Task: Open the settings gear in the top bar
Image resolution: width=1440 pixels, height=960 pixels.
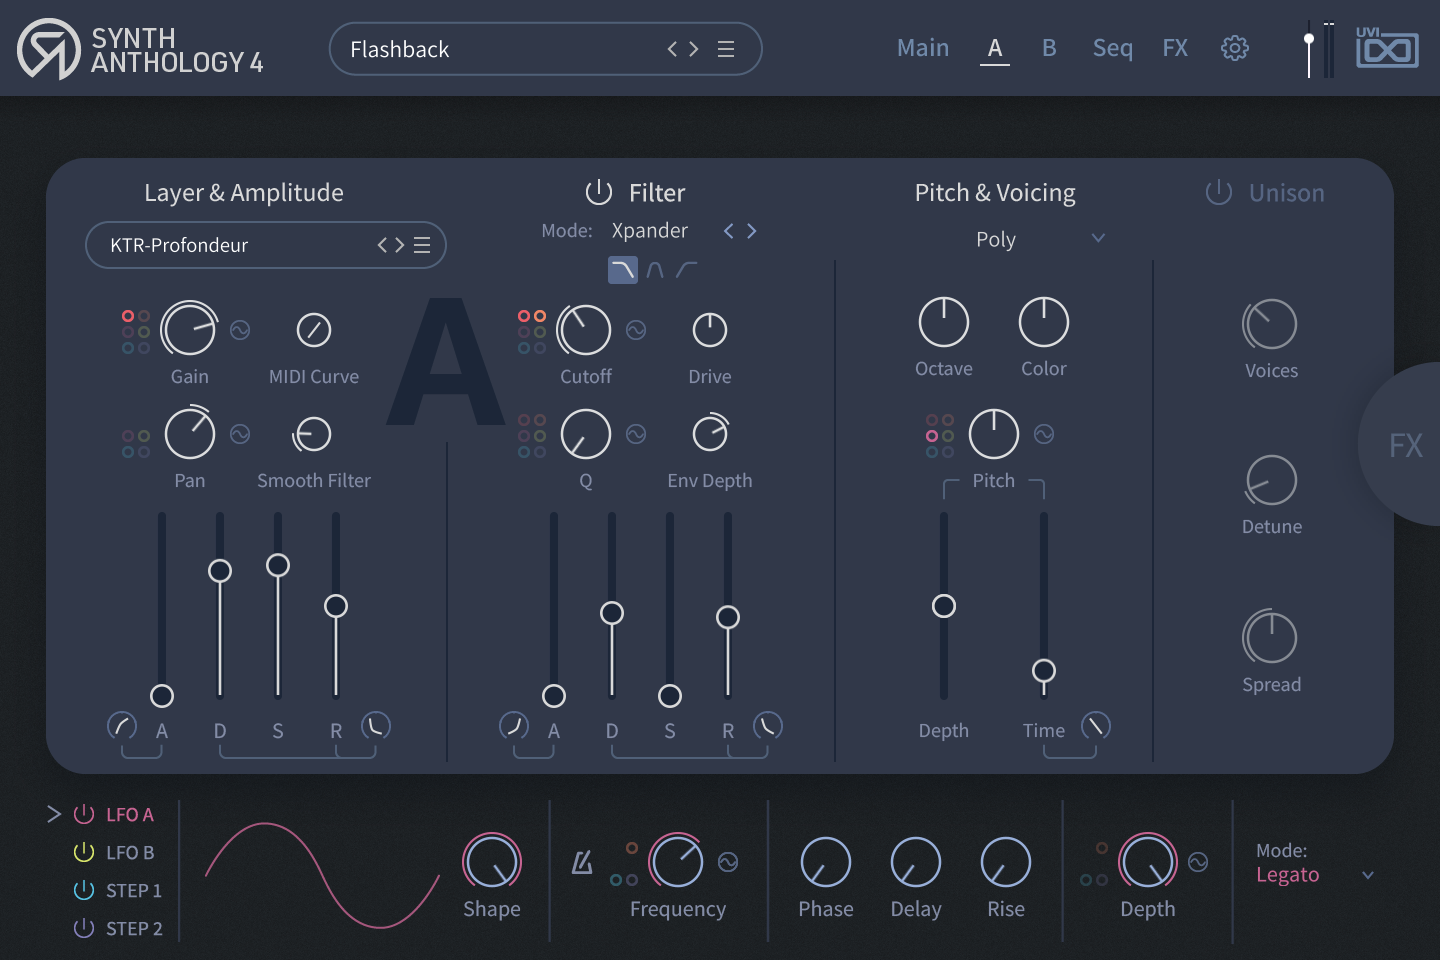Action: (x=1235, y=47)
